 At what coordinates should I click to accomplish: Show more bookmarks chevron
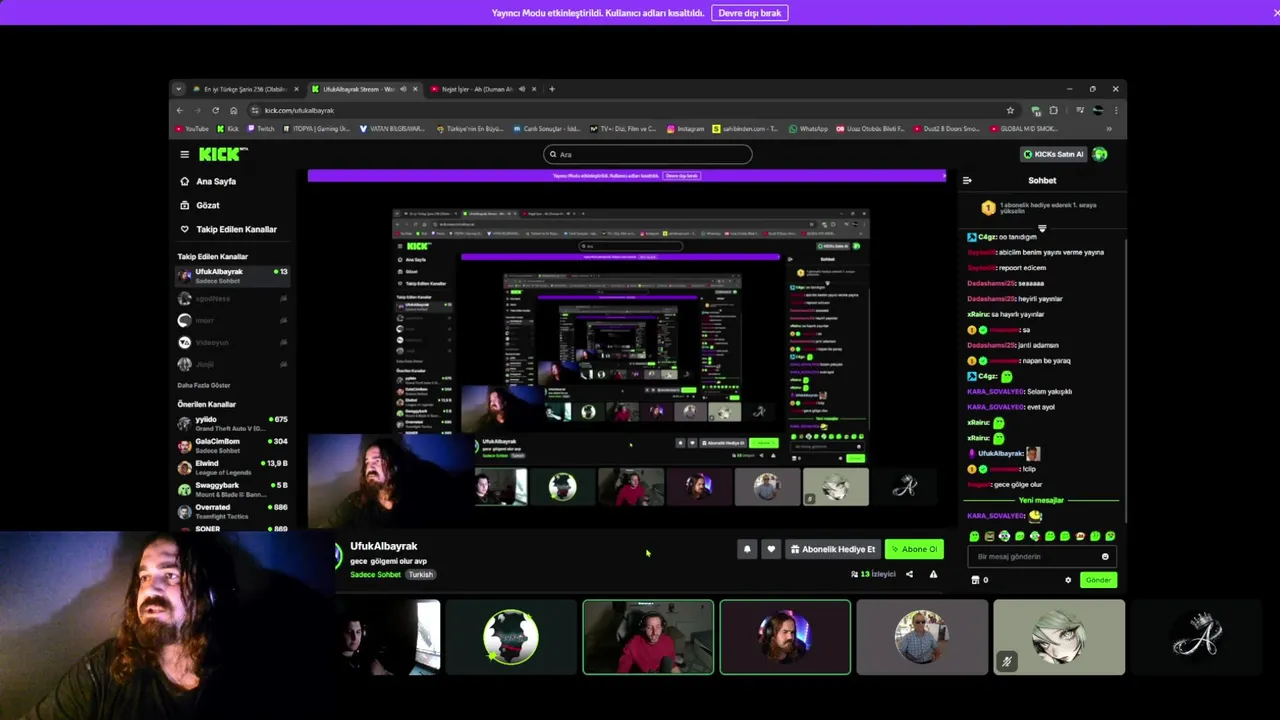(1109, 129)
